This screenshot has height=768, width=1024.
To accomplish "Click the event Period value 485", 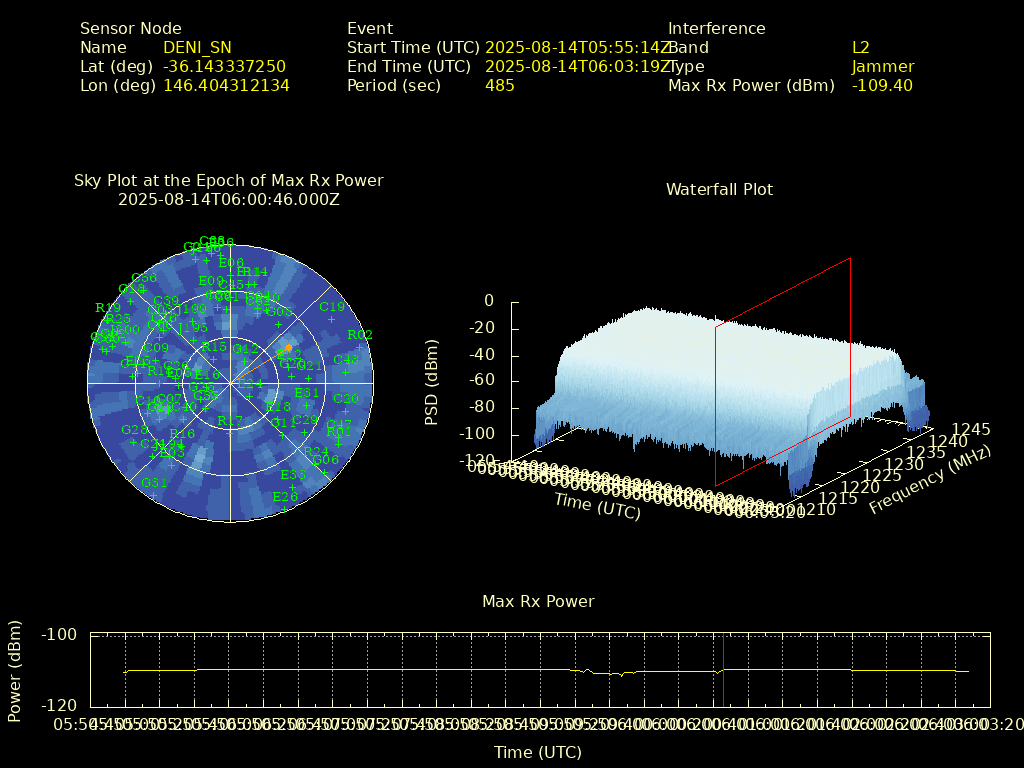I will tap(499, 86).
